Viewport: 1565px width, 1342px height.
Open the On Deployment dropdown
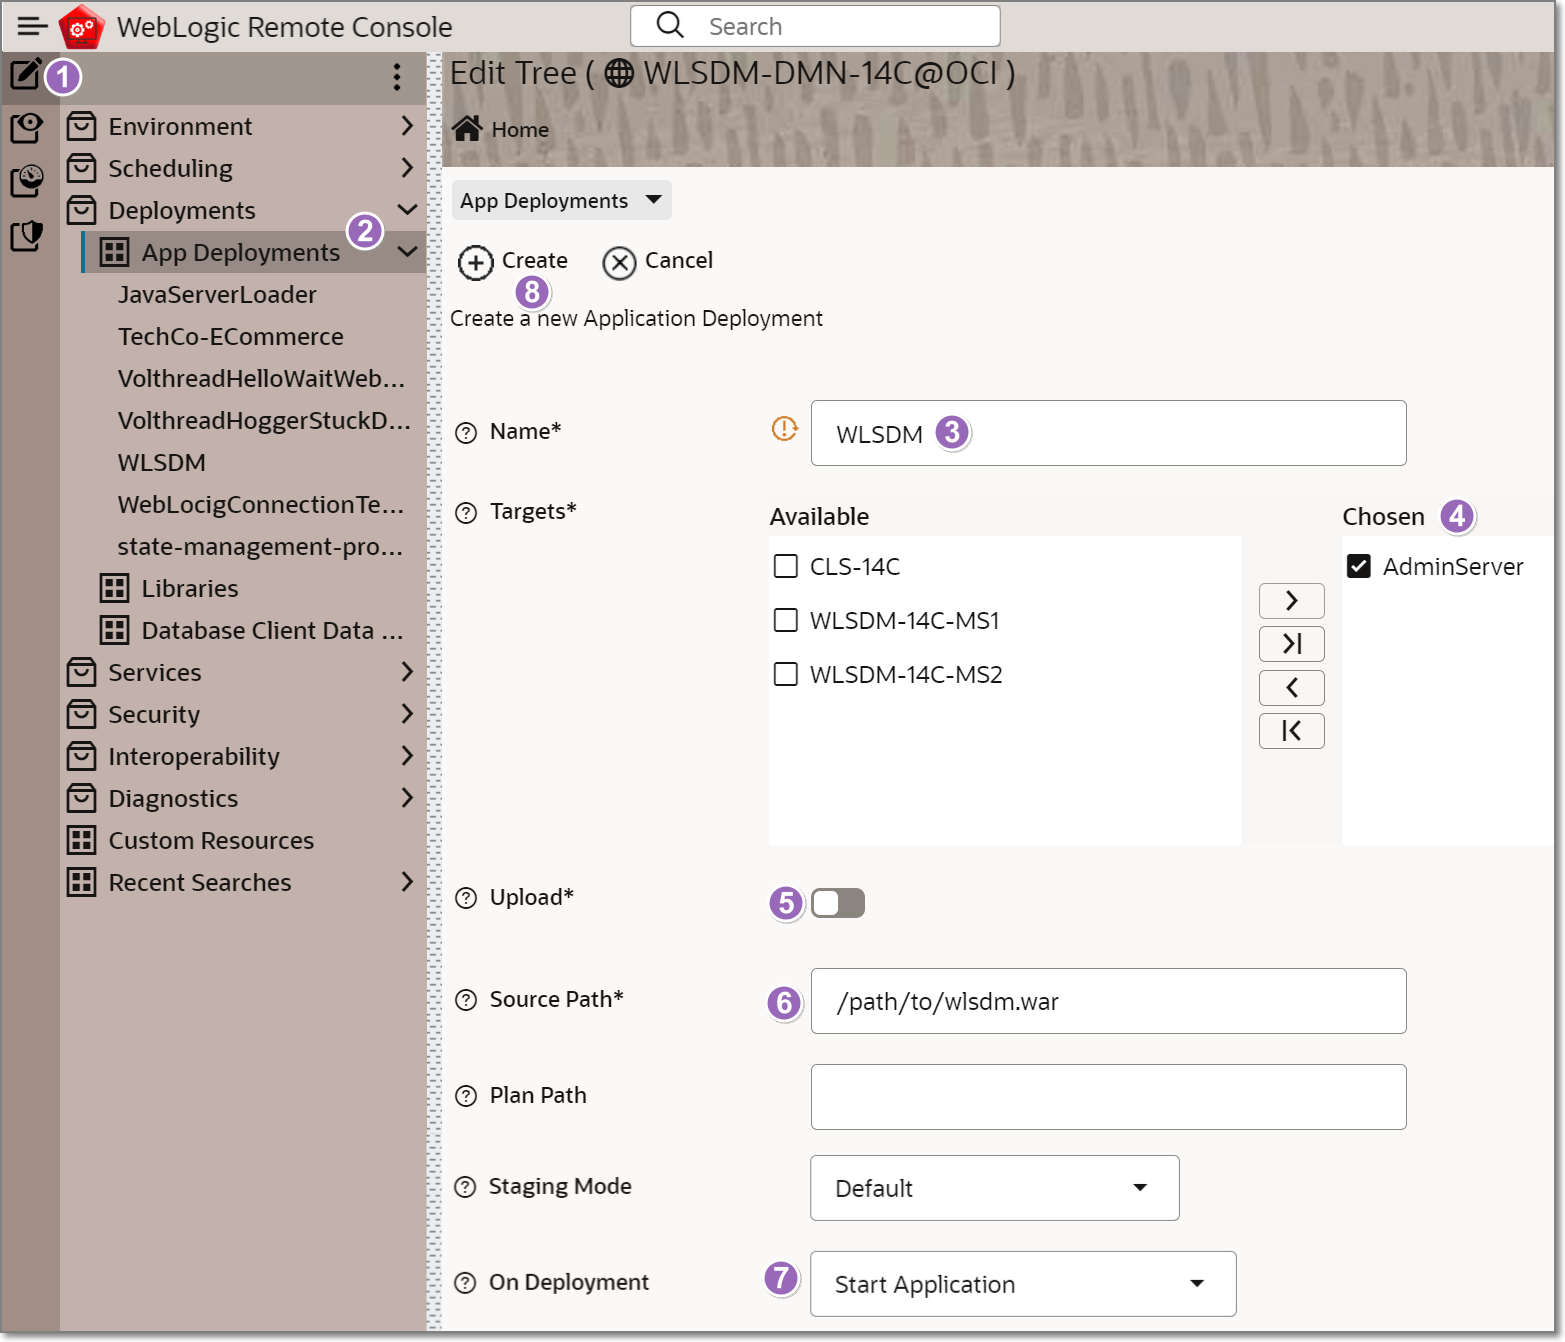[1023, 1284]
